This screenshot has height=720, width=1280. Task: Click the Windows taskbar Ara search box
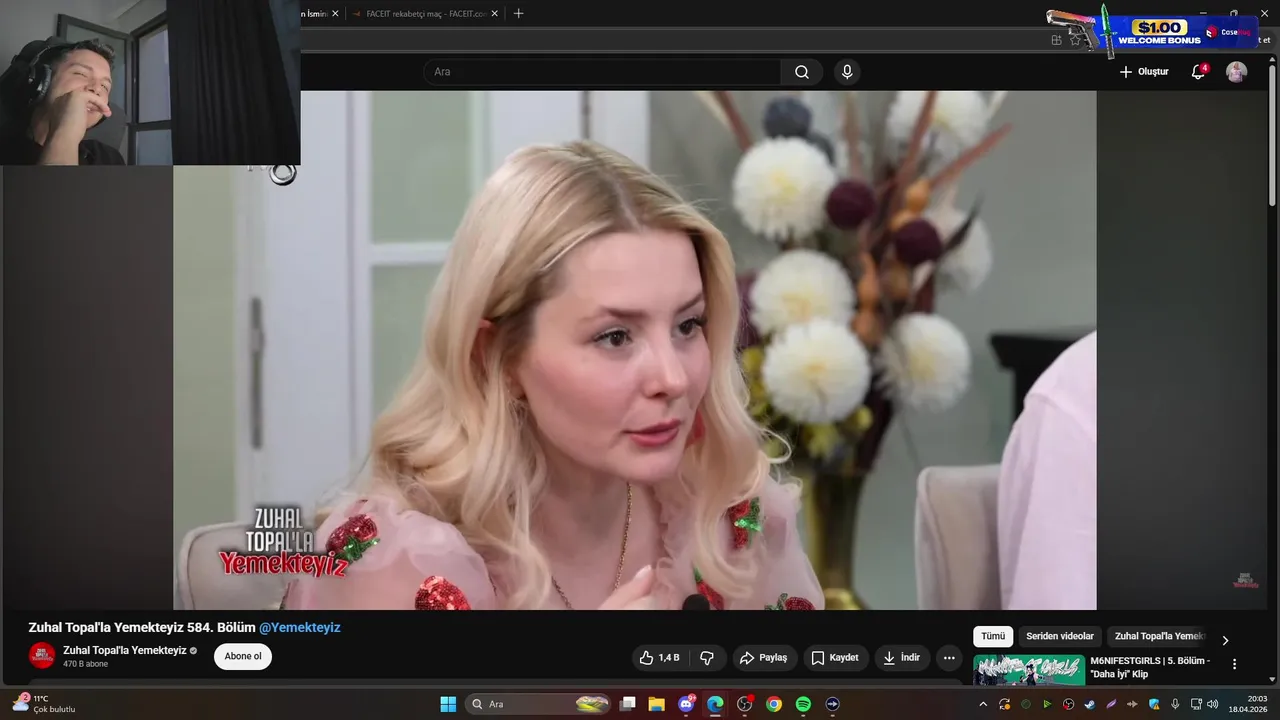coord(540,704)
